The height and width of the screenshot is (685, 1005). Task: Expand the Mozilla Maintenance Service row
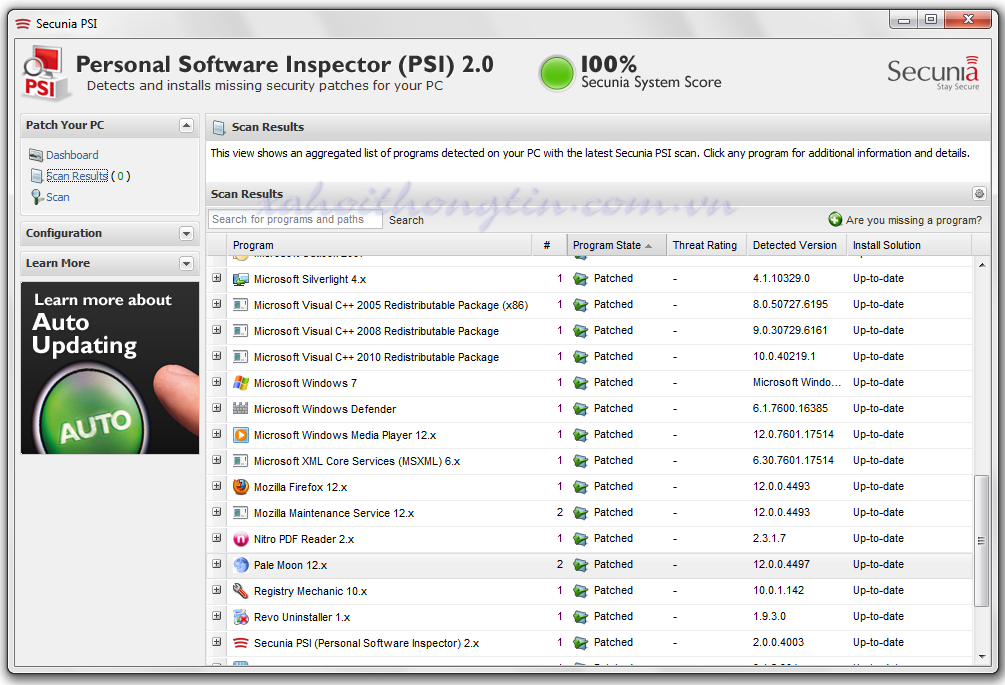click(x=217, y=512)
